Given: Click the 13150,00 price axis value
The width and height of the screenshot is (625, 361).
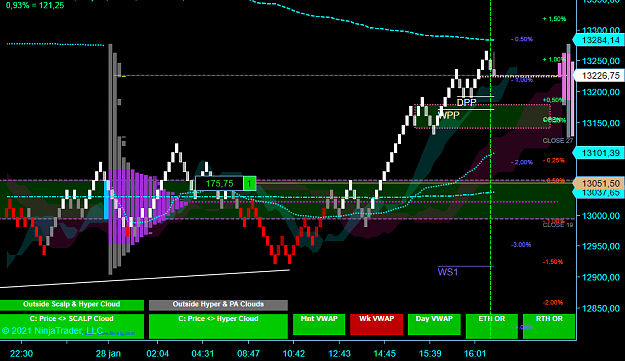Looking at the screenshot, I should [x=601, y=123].
